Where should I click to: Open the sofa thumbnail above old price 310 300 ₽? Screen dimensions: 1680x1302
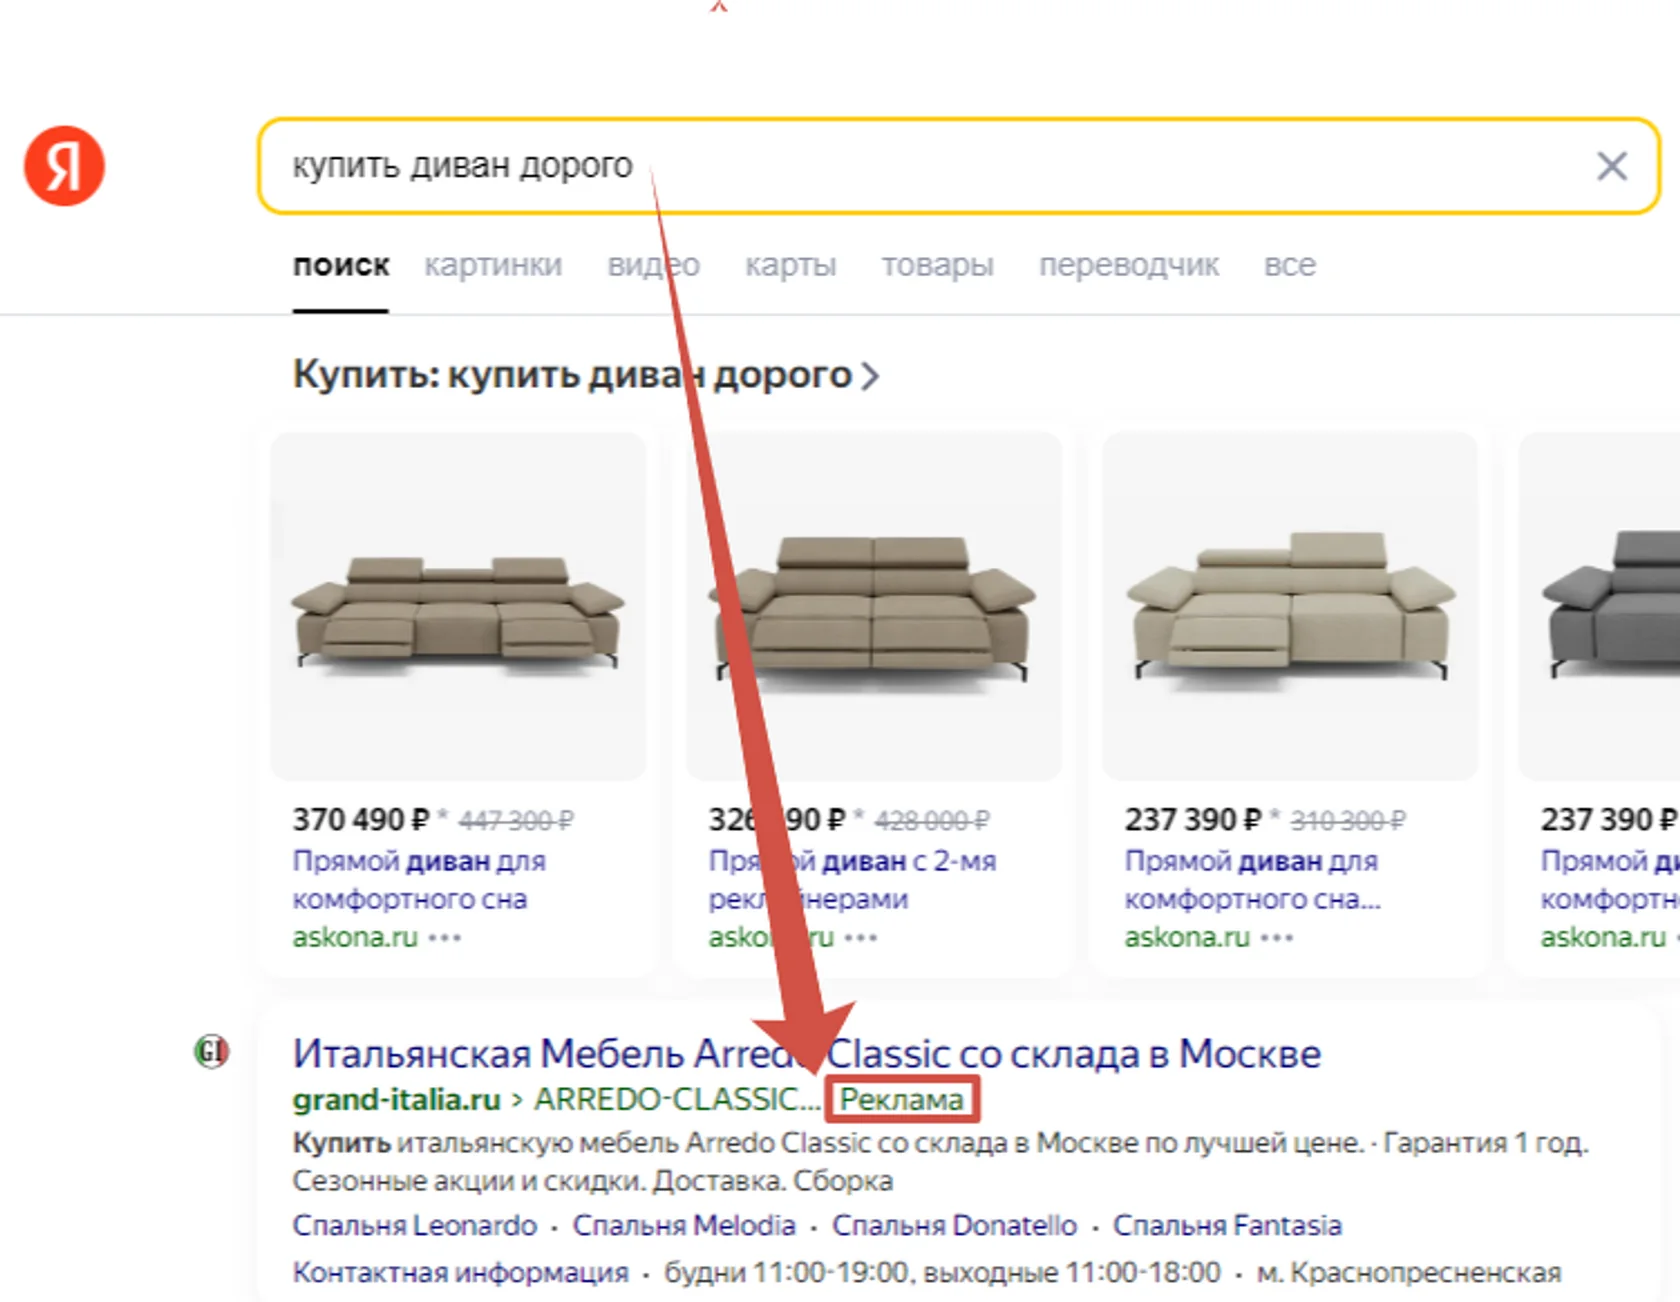(x=1289, y=606)
